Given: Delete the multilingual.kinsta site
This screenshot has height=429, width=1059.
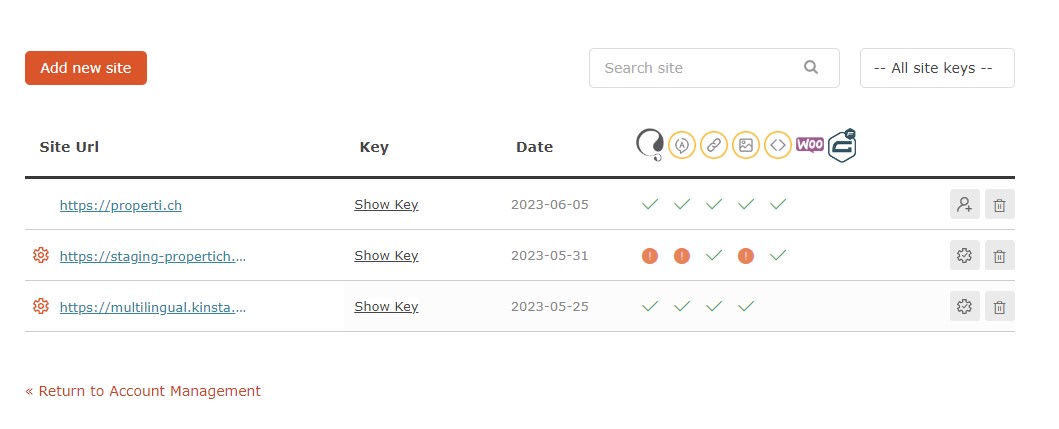Looking at the screenshot, I should click(1000, 306).
